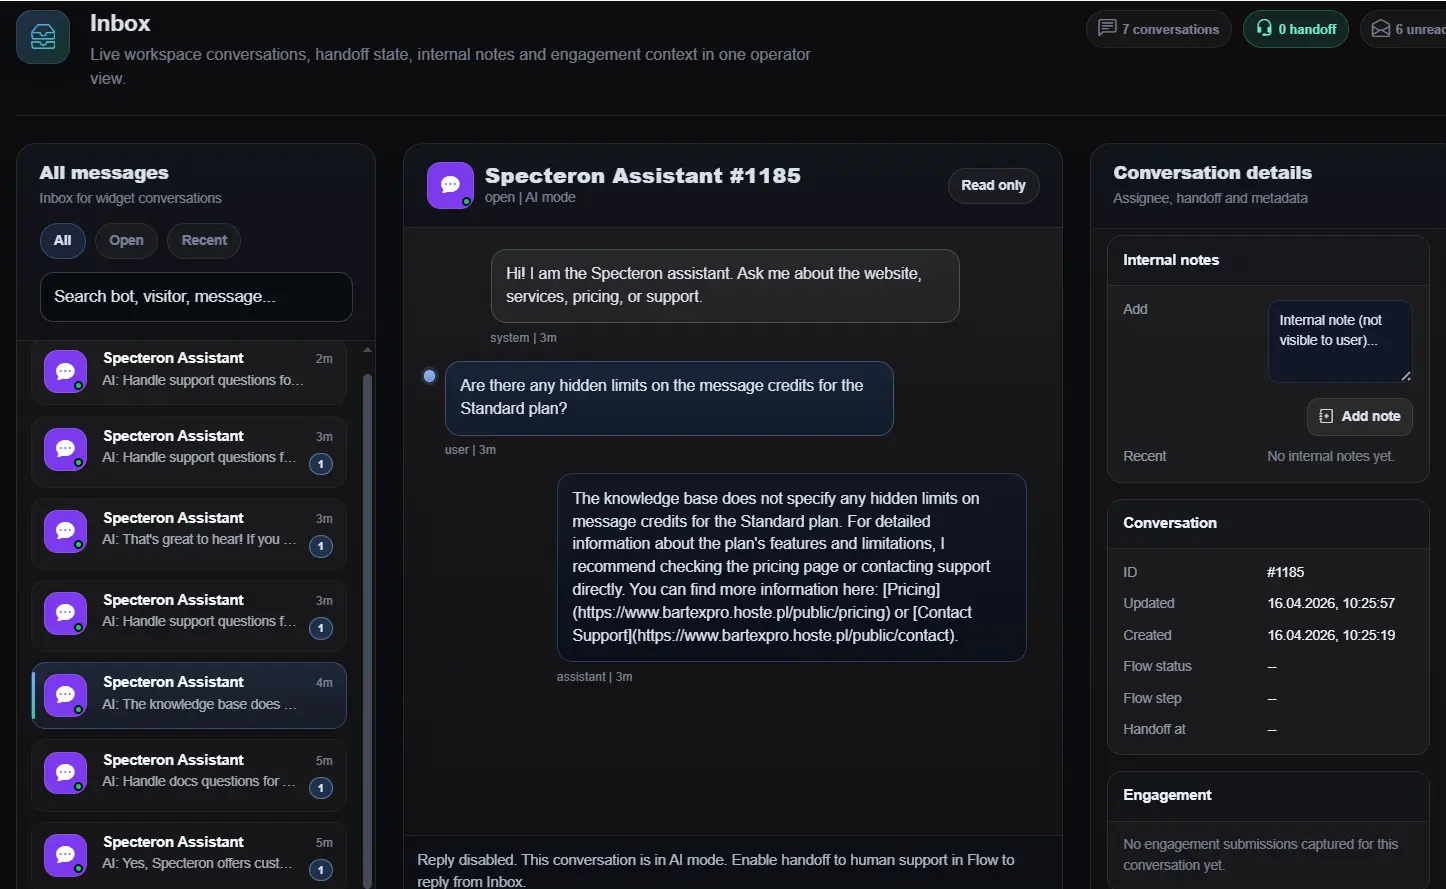The width and height of the screenshot is (1446, 889).
Task: Click the Read only badge
Action: pos(993,185)
